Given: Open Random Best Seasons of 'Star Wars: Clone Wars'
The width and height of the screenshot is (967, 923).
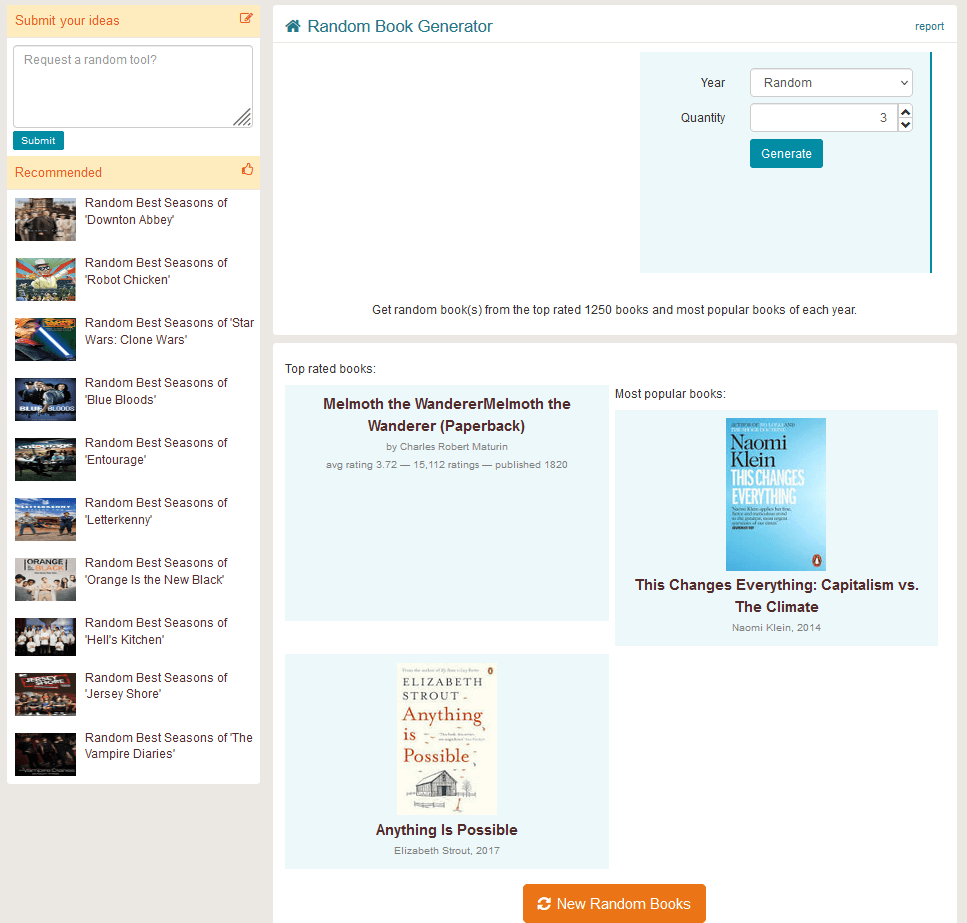Looking at the screenshot, I should tap(169, 331).
